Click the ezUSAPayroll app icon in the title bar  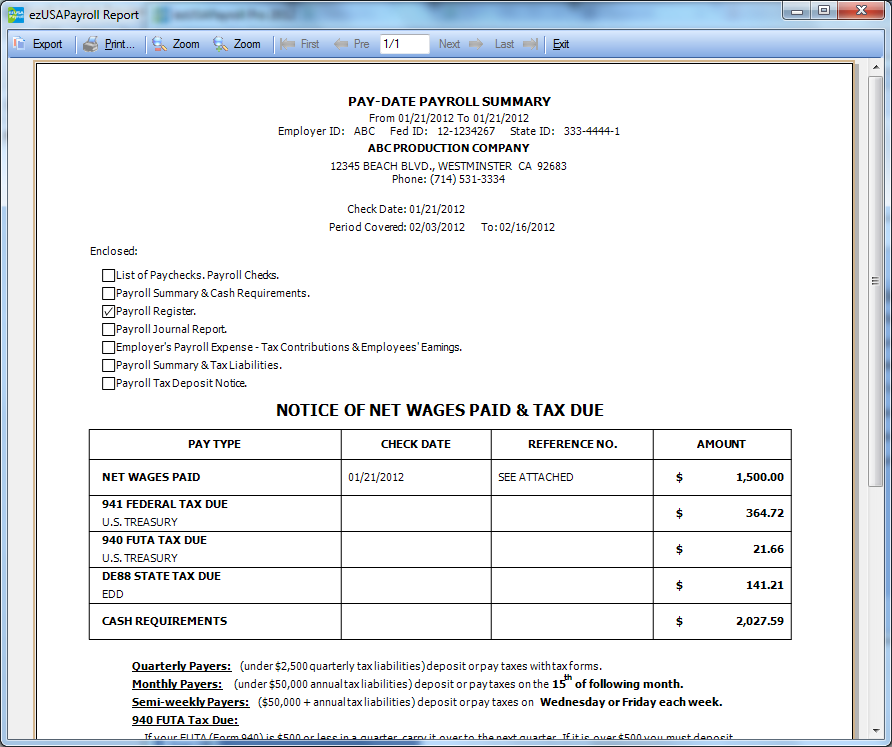(15, 15)
